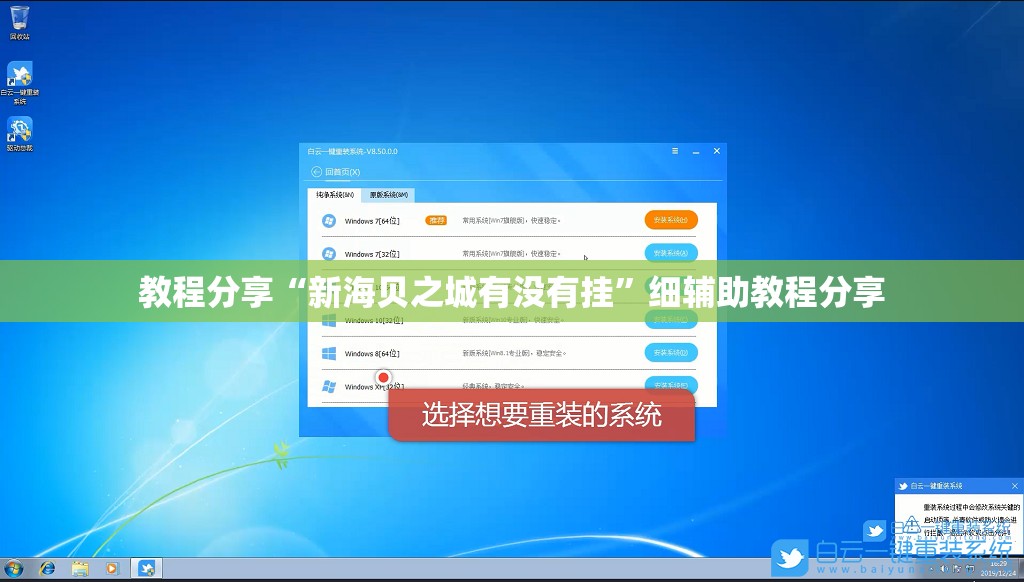Open Windows Explorer folder in taskbar
This screenshot has height=582, width=1024.
click(x=80, y=568)
